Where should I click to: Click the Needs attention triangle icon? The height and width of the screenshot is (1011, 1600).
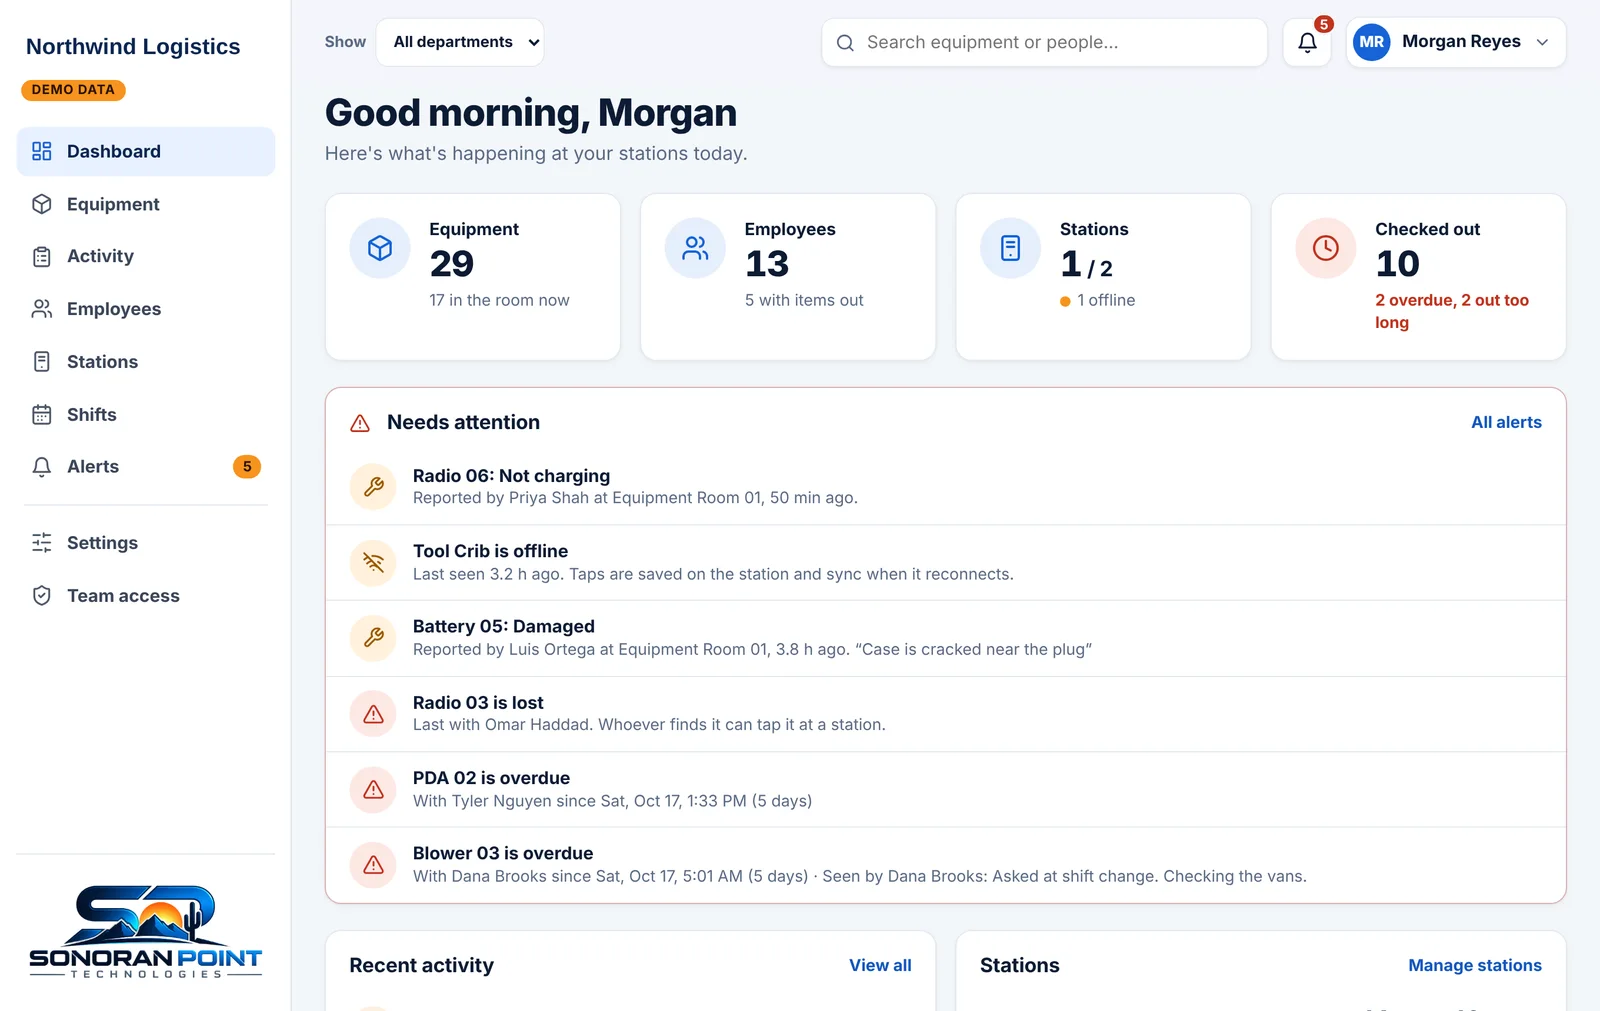click(360, 423)
